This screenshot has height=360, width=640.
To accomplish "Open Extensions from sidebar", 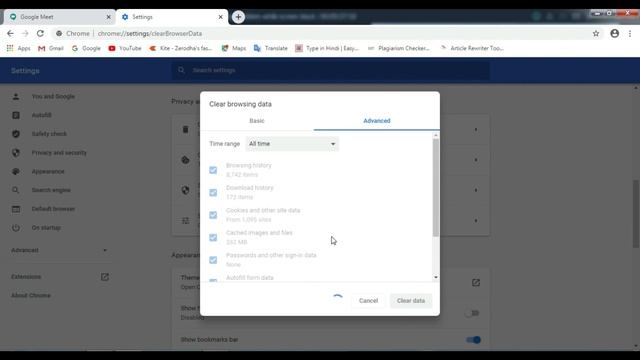I will pos(26,277).
